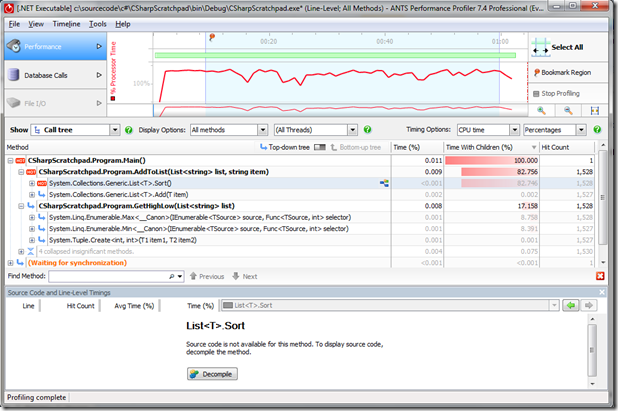This screenshot has height=411, width=618.
Task: Open the CPU time timing dropdown
Action: [514, 130]
